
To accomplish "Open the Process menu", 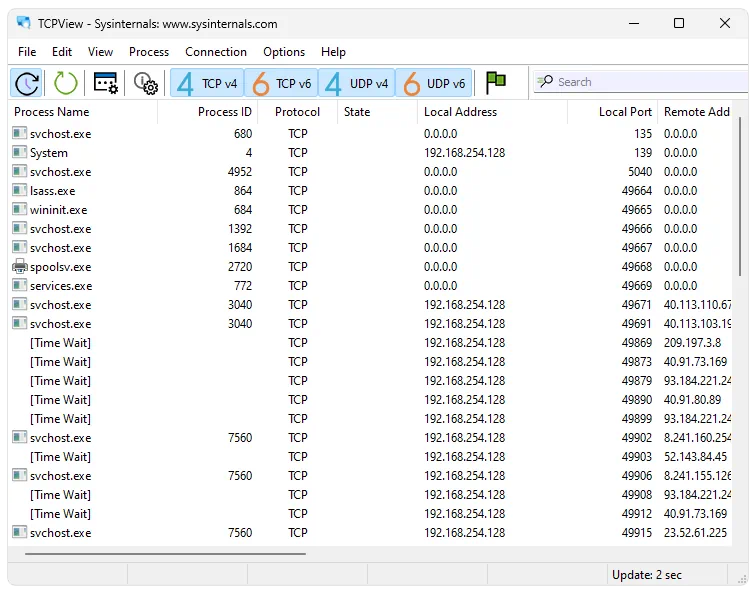I will [149, 52].
